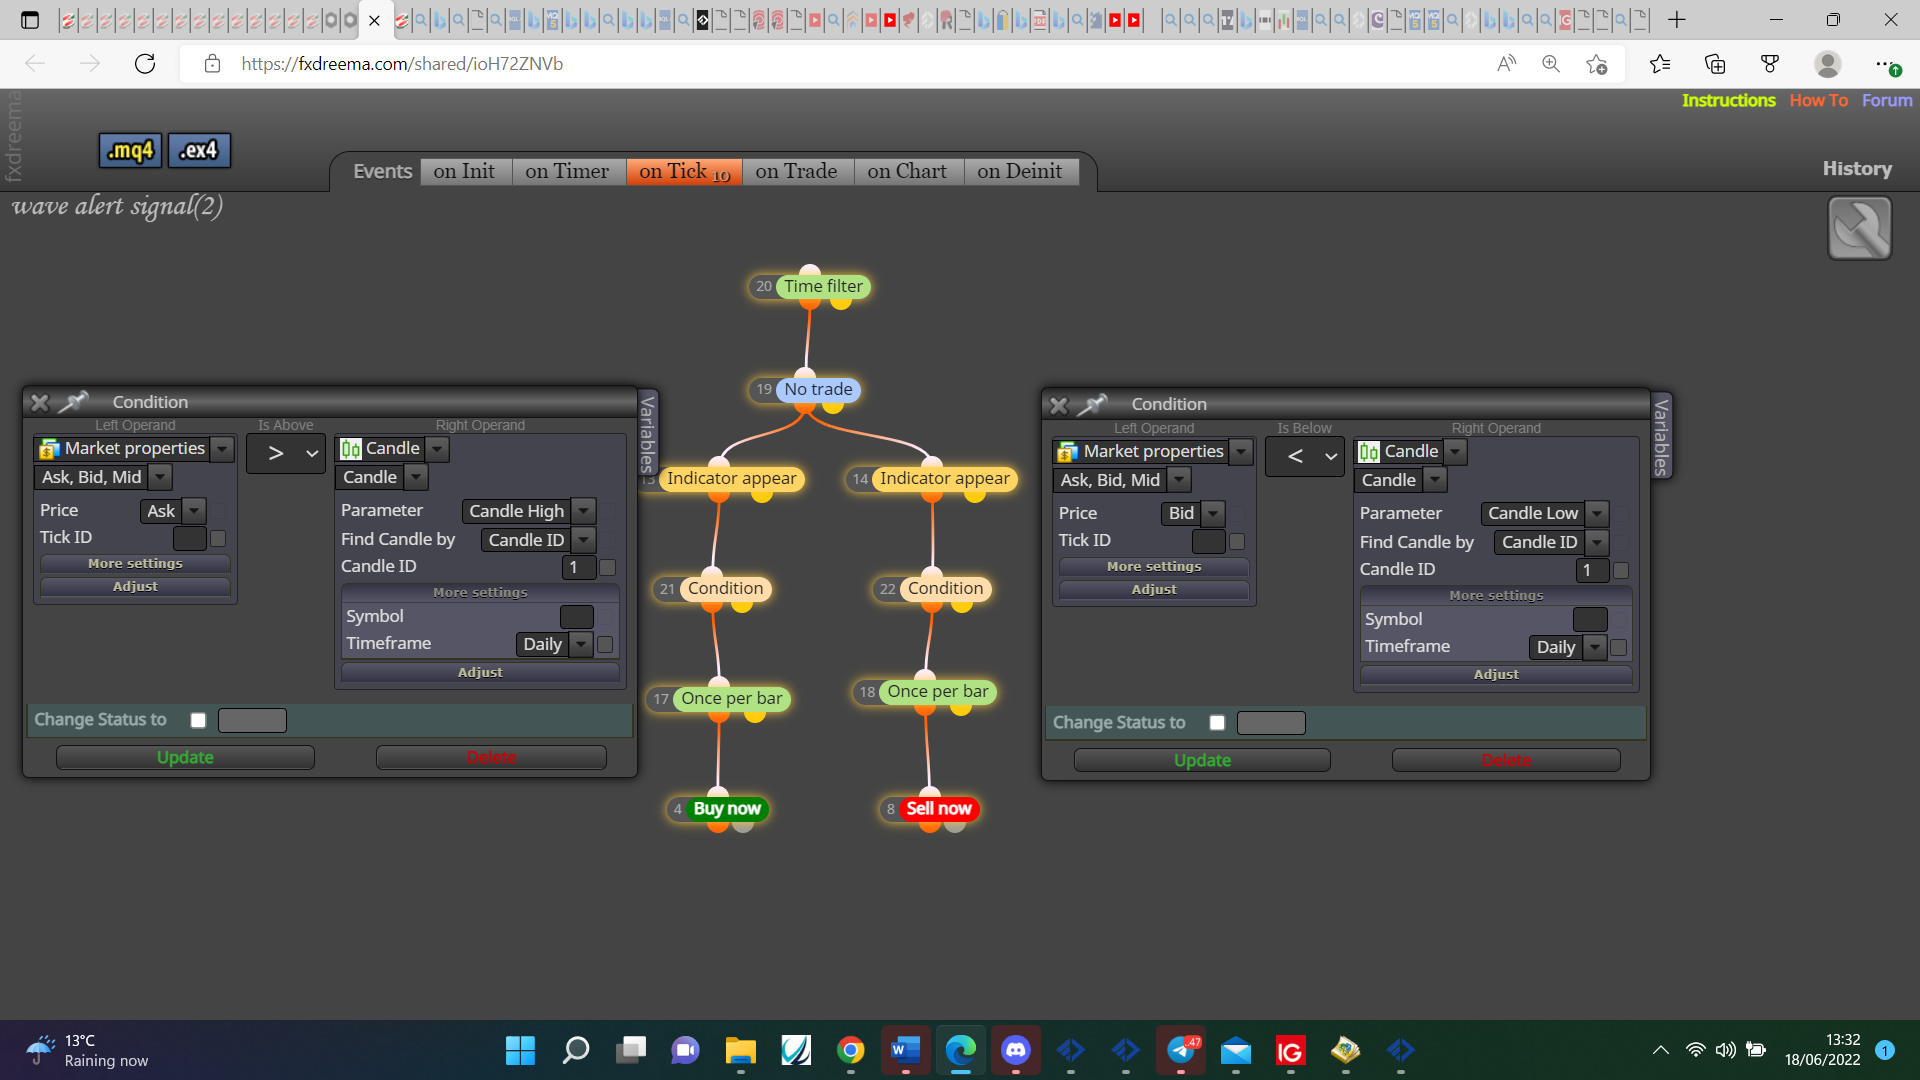The width and height of the screenshot is (1920, 1080).
Task: Open Discord from the taskbar
Action: click(x=1016, y=1050)
